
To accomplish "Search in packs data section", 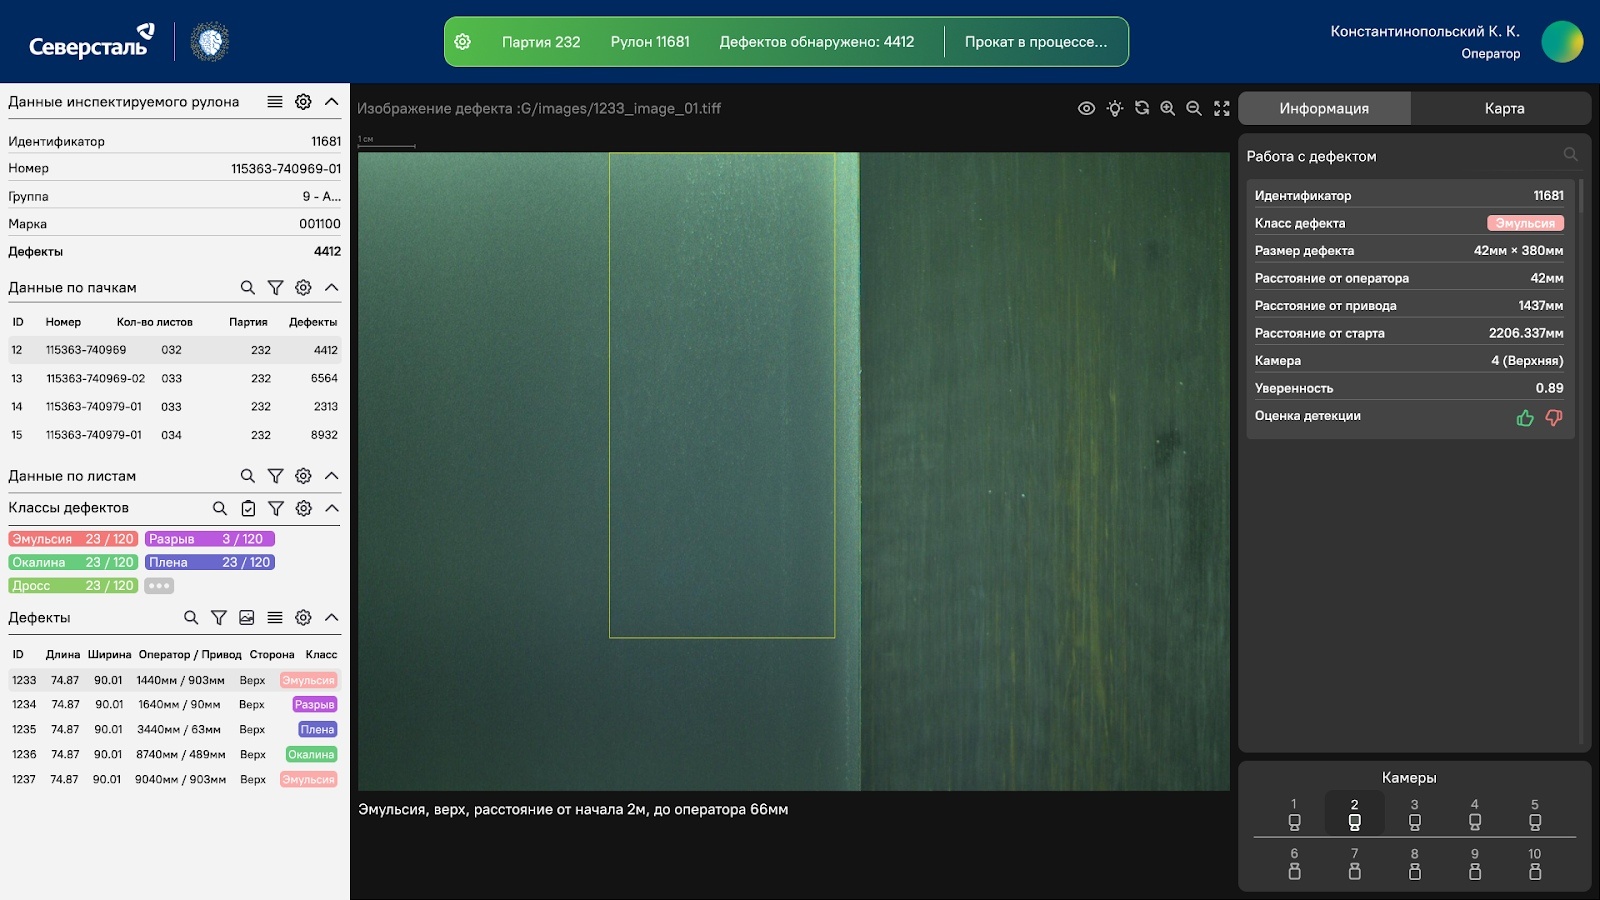I will point(247,288).
